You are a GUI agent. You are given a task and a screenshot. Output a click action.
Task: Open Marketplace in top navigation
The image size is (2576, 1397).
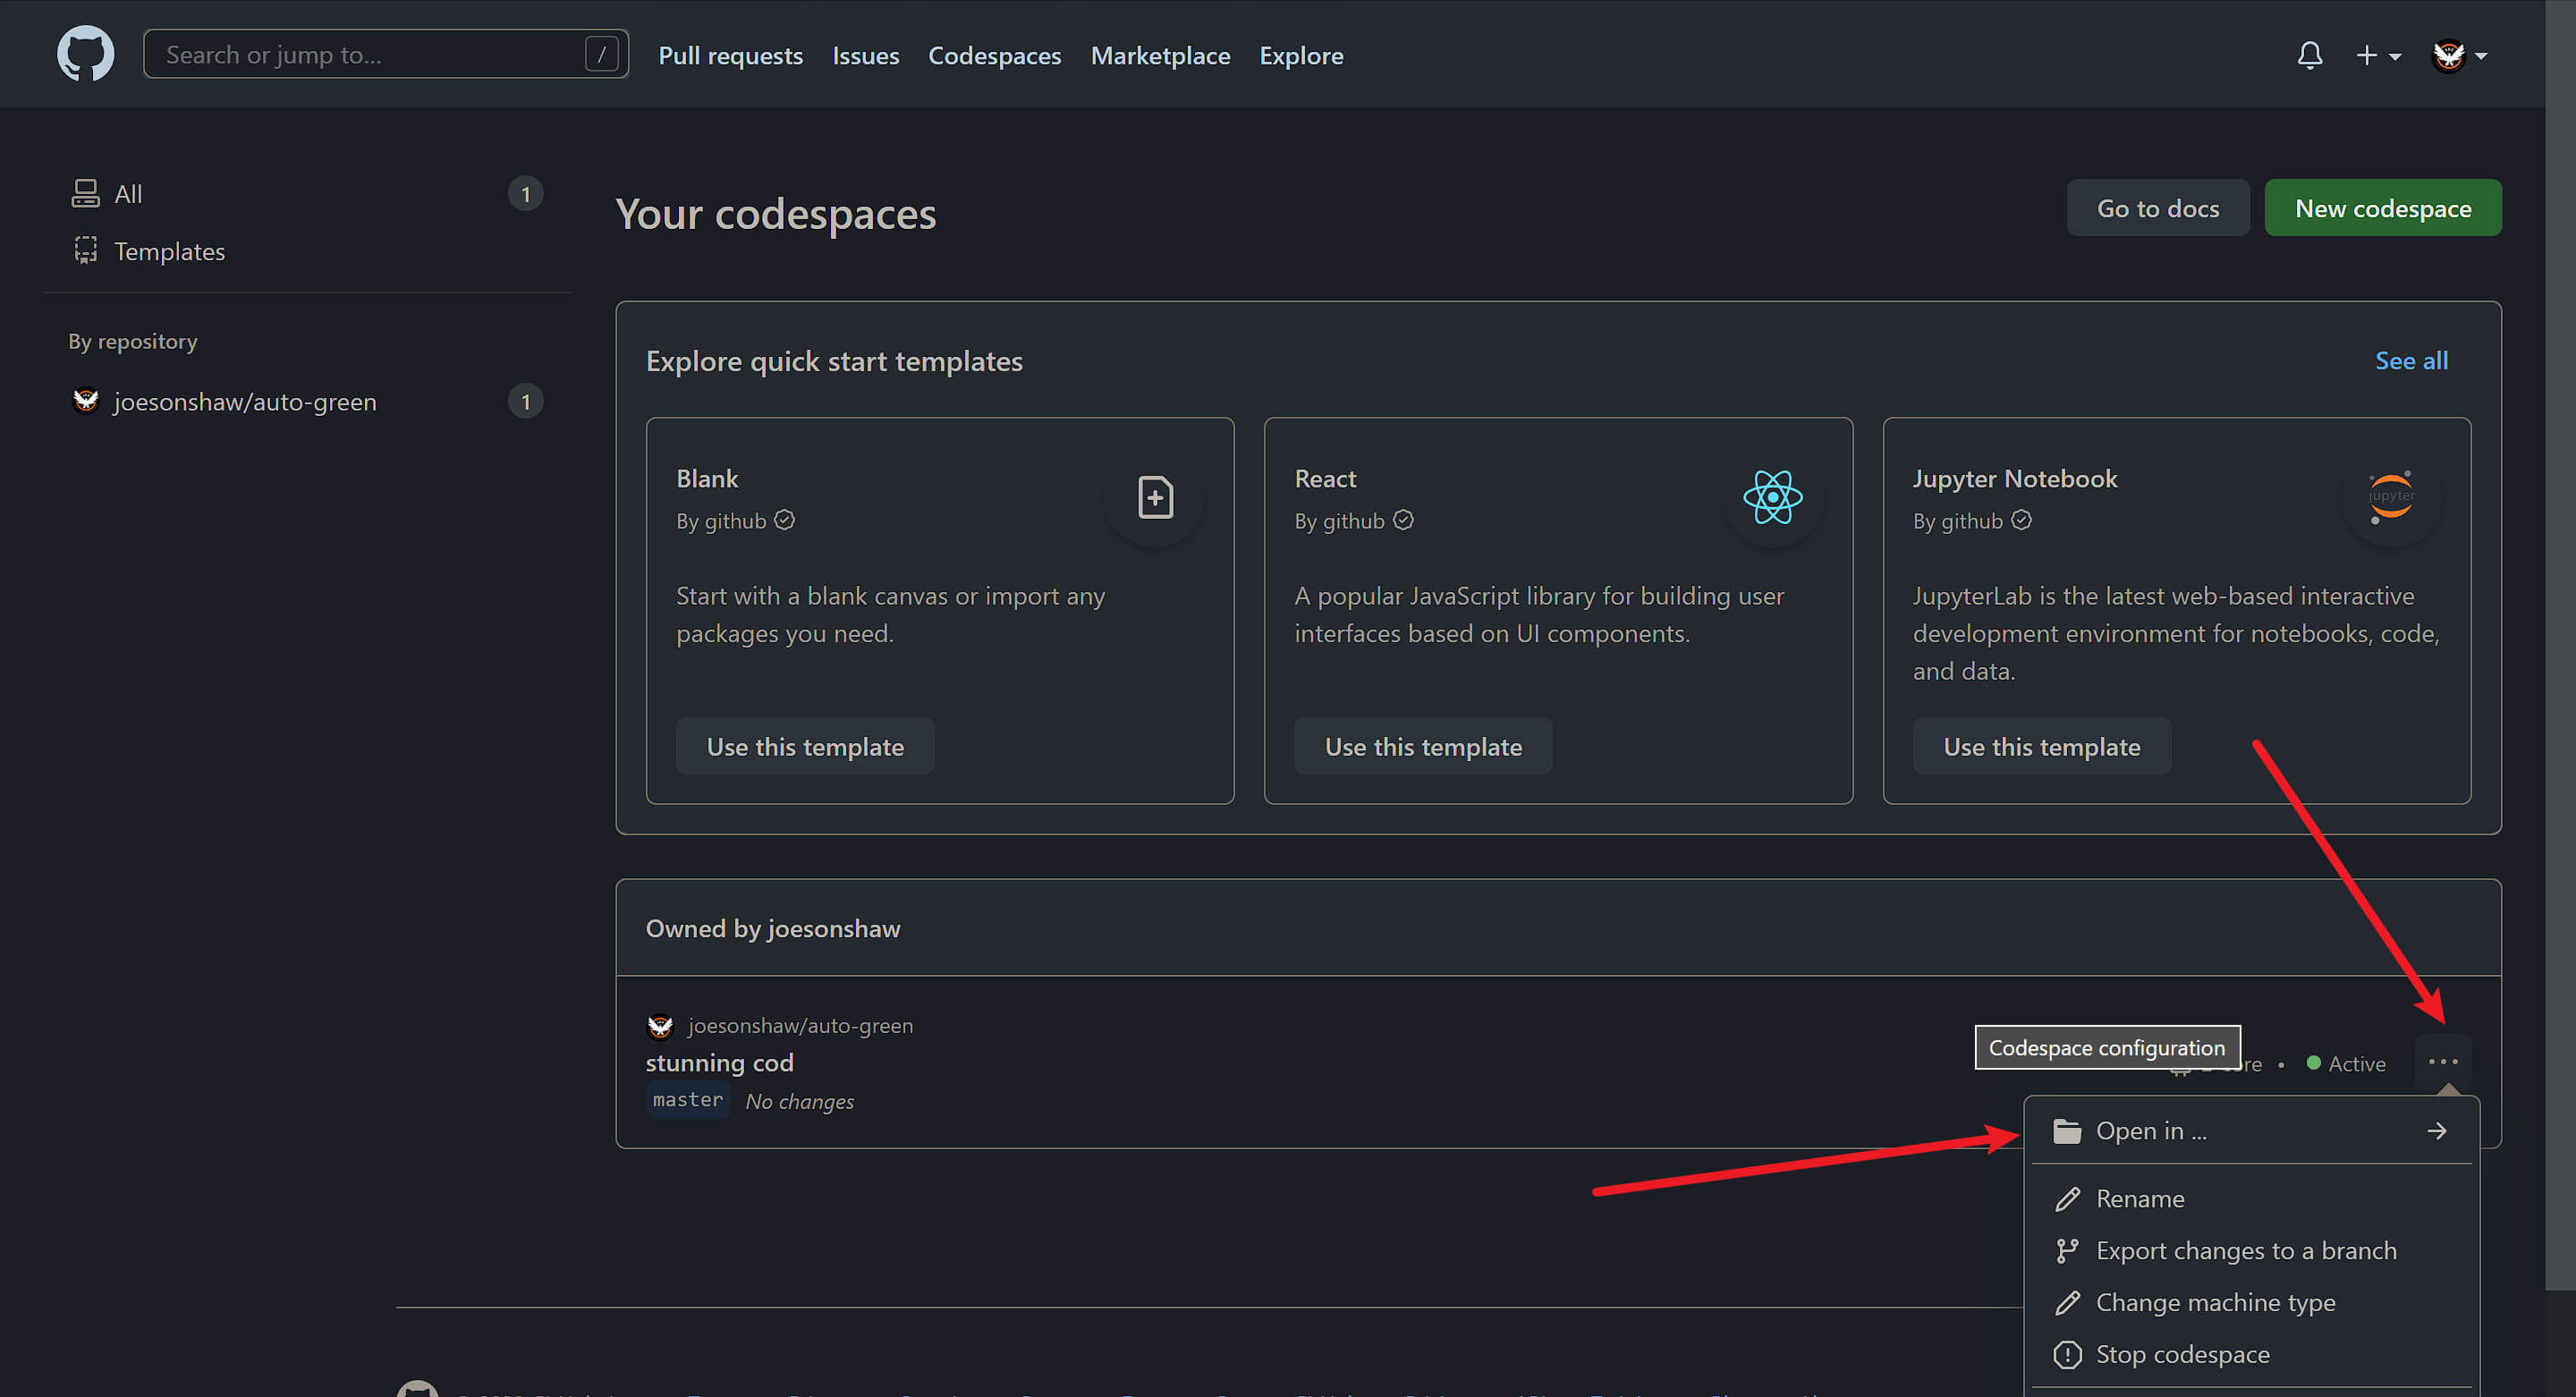click(x=1160, y=55)
